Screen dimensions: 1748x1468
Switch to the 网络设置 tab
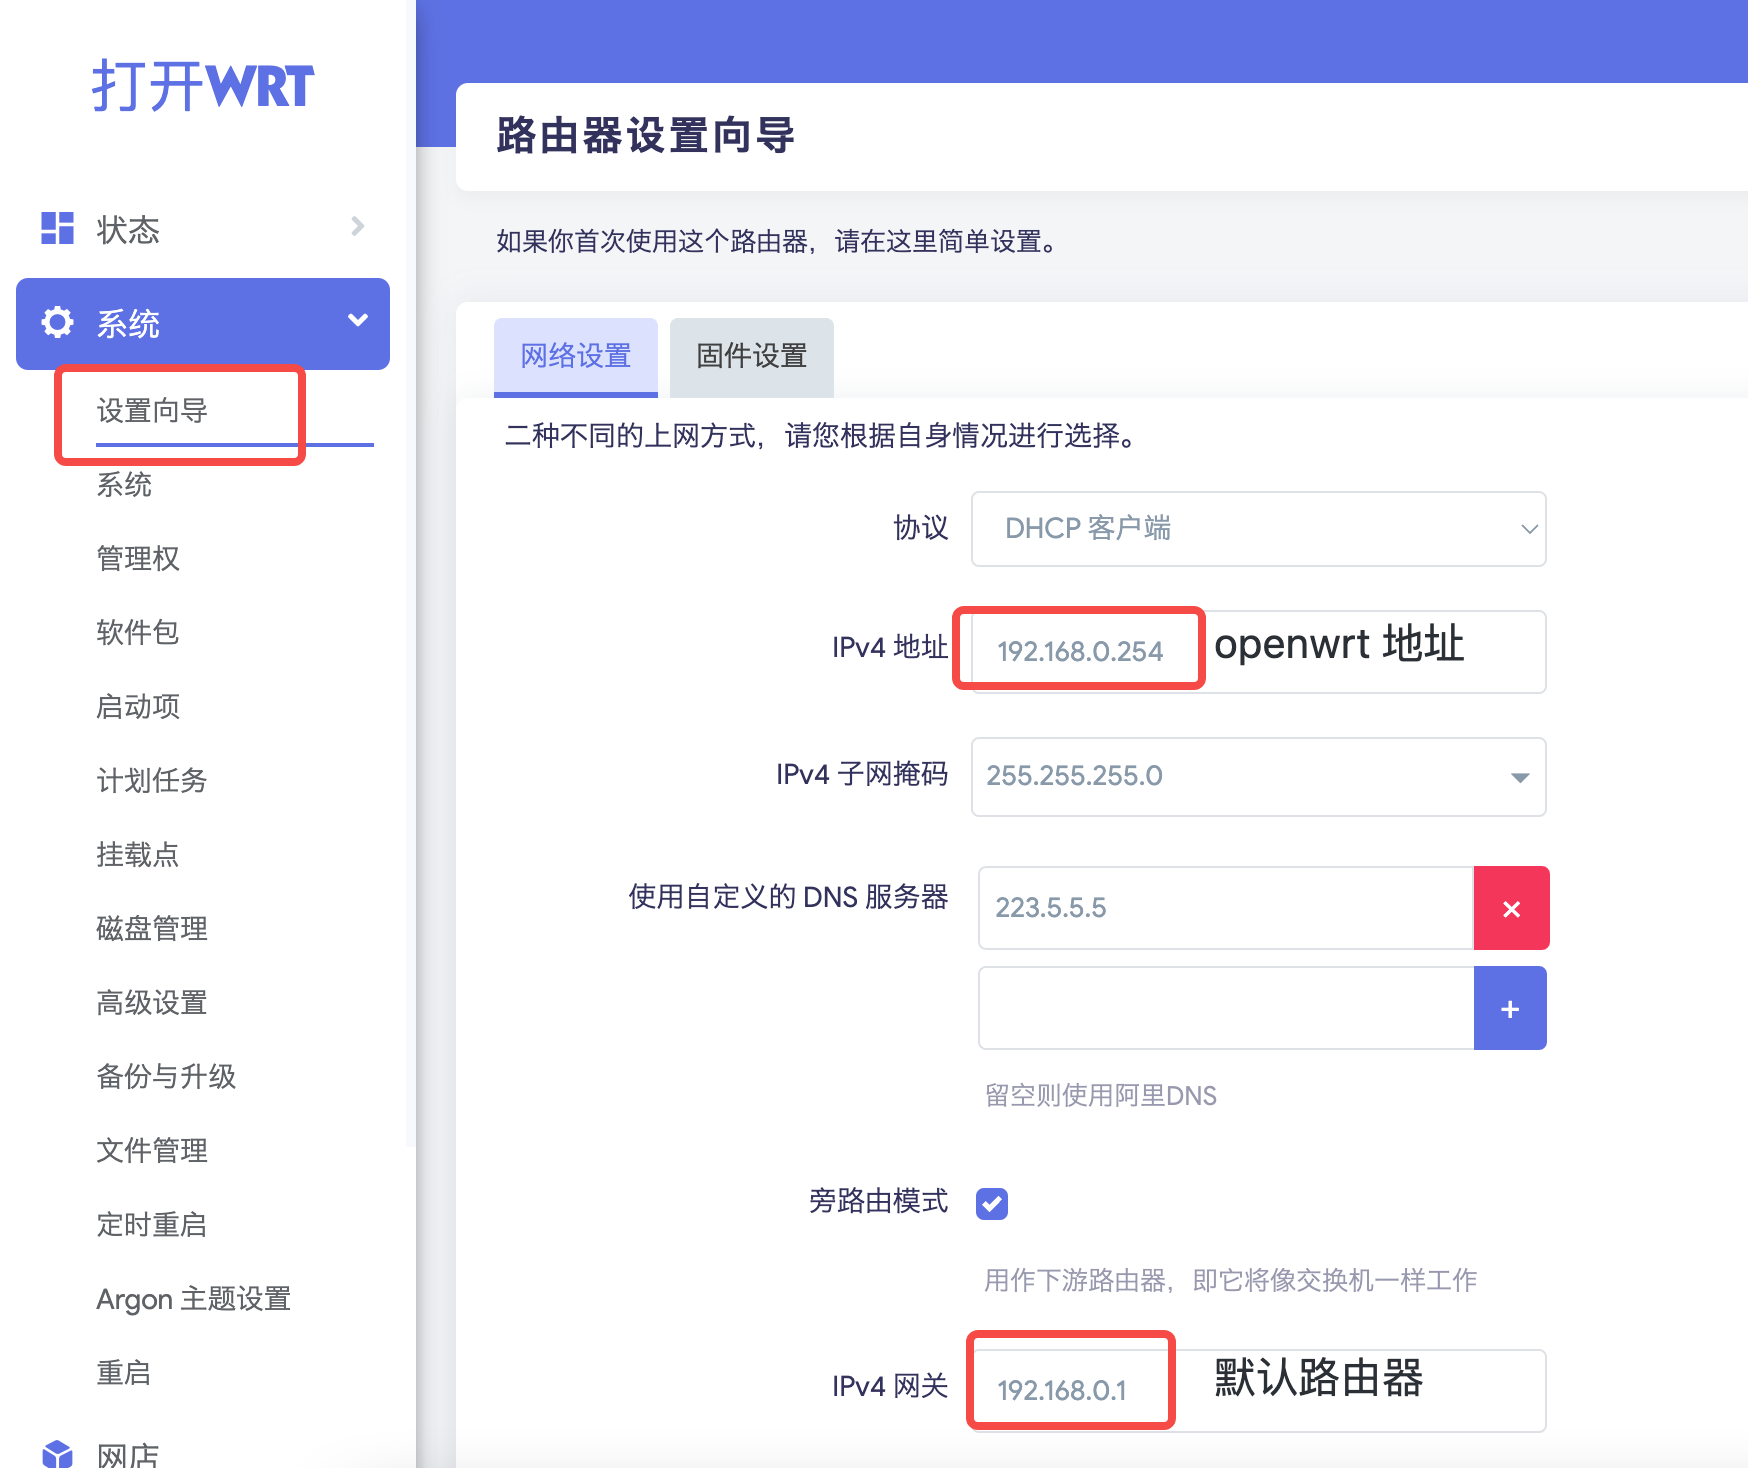coord(576,356)
